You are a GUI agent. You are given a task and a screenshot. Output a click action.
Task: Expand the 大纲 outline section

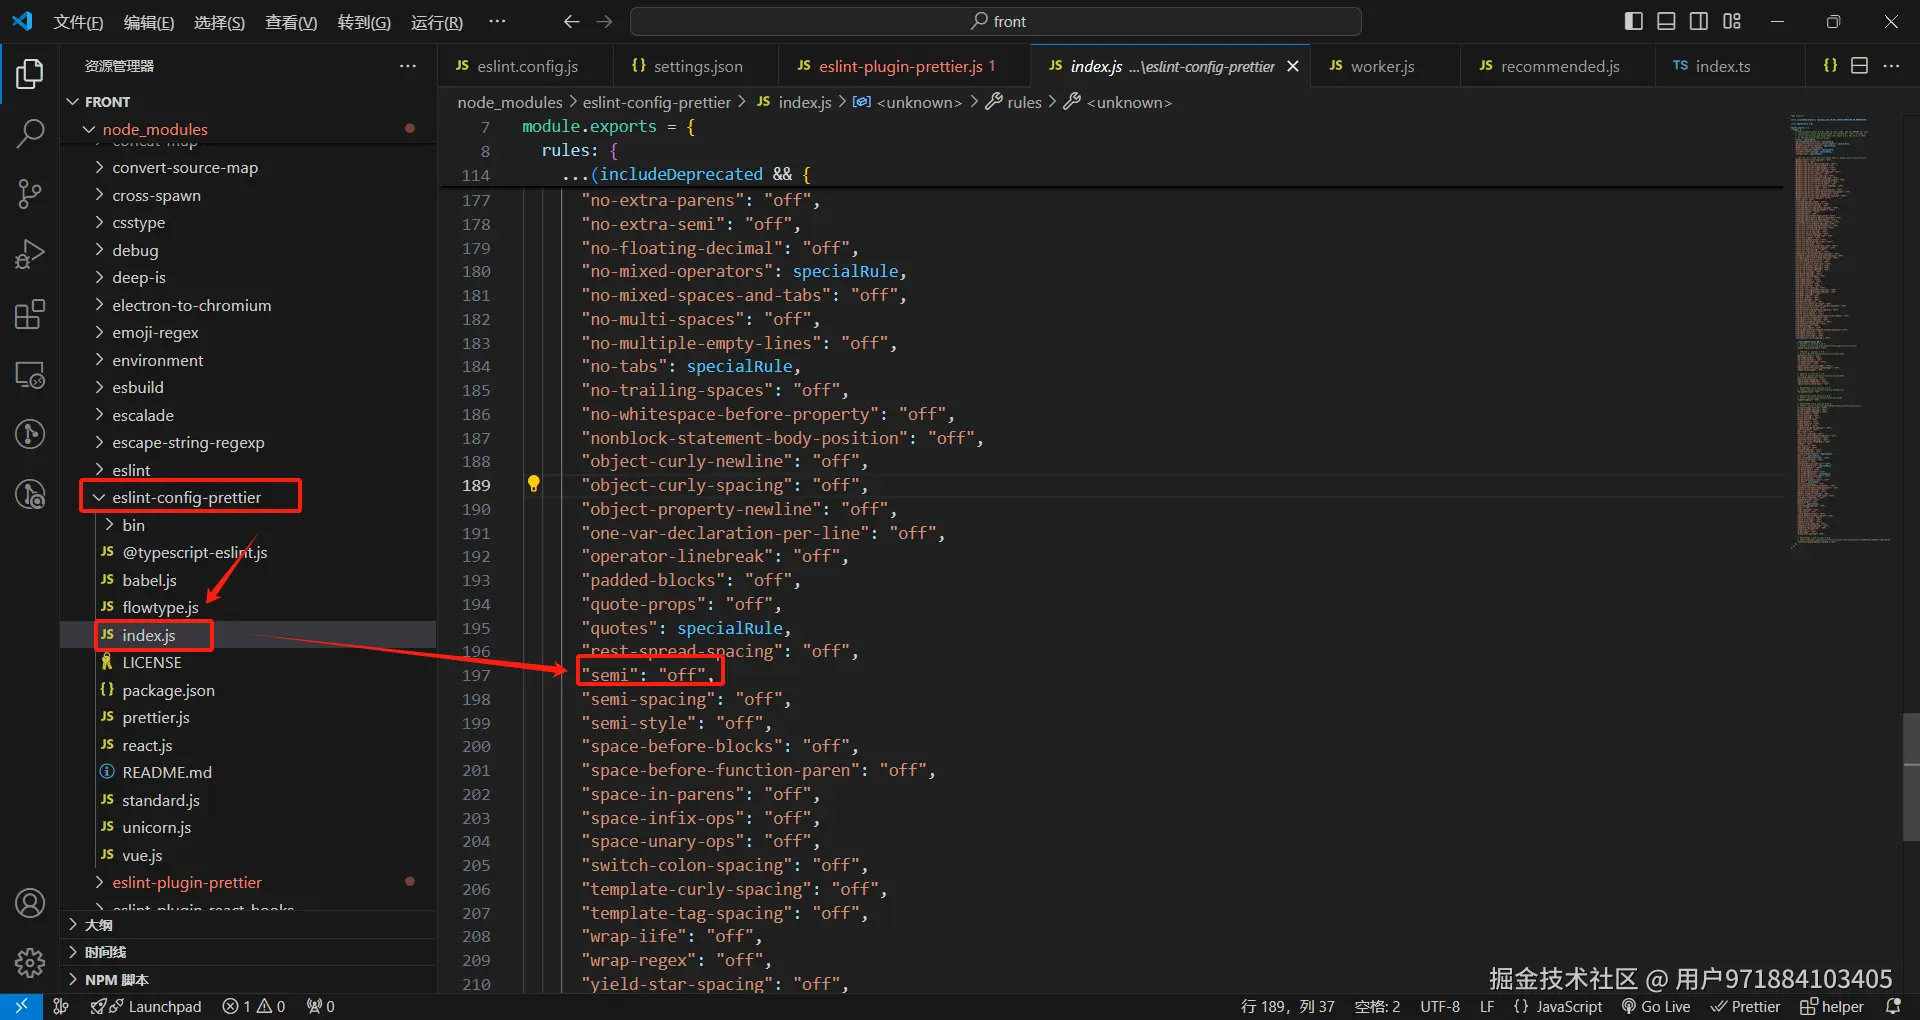248,925
